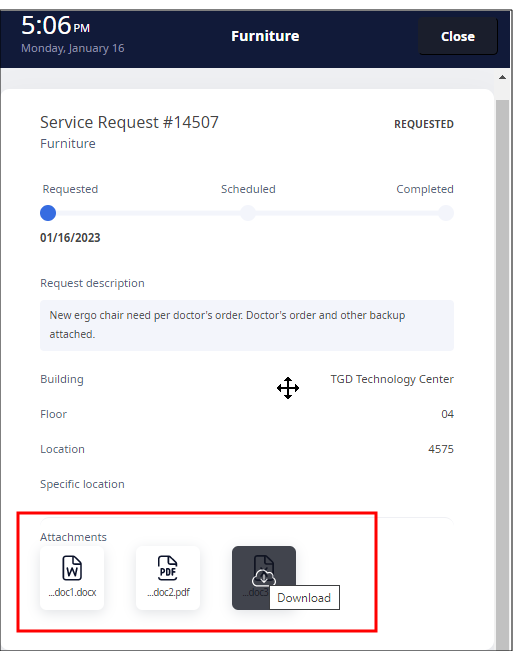Click the 5:06 PM clock display
The height and width of the screenshot is (651, 522).
[x=55, y=25]
